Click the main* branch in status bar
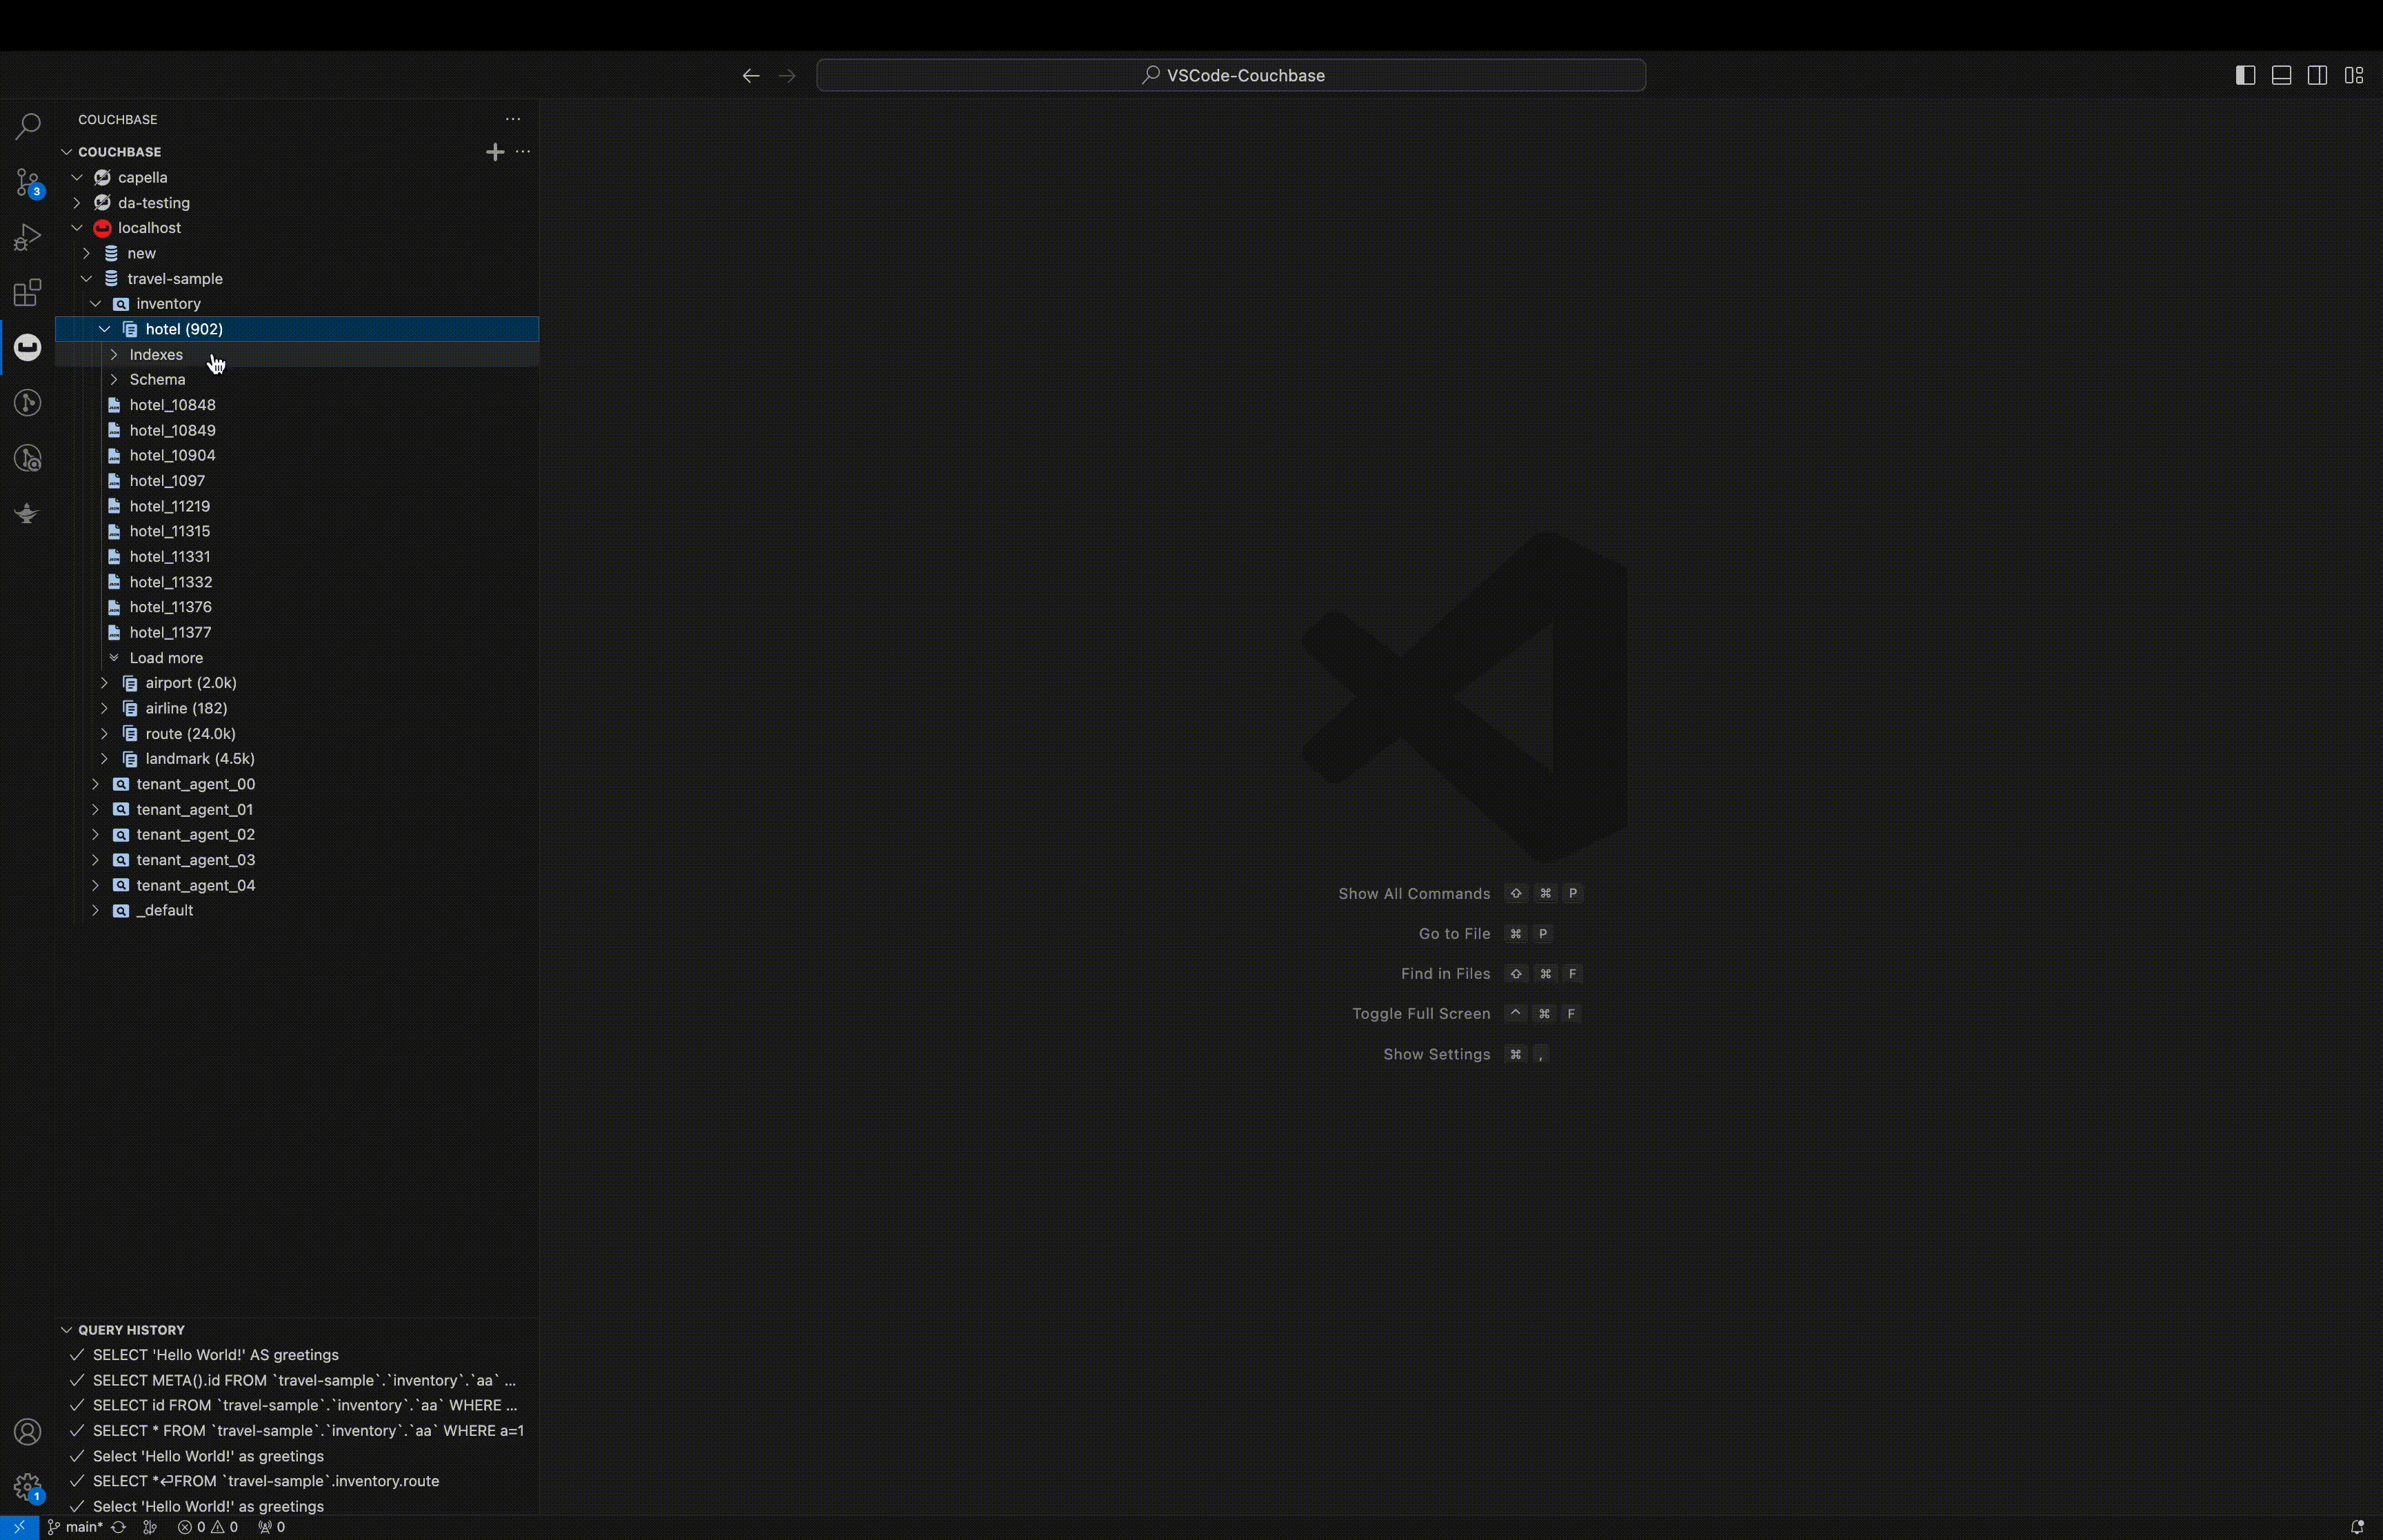This screenshot has height=1540, width=2383. click(75, 1527)
